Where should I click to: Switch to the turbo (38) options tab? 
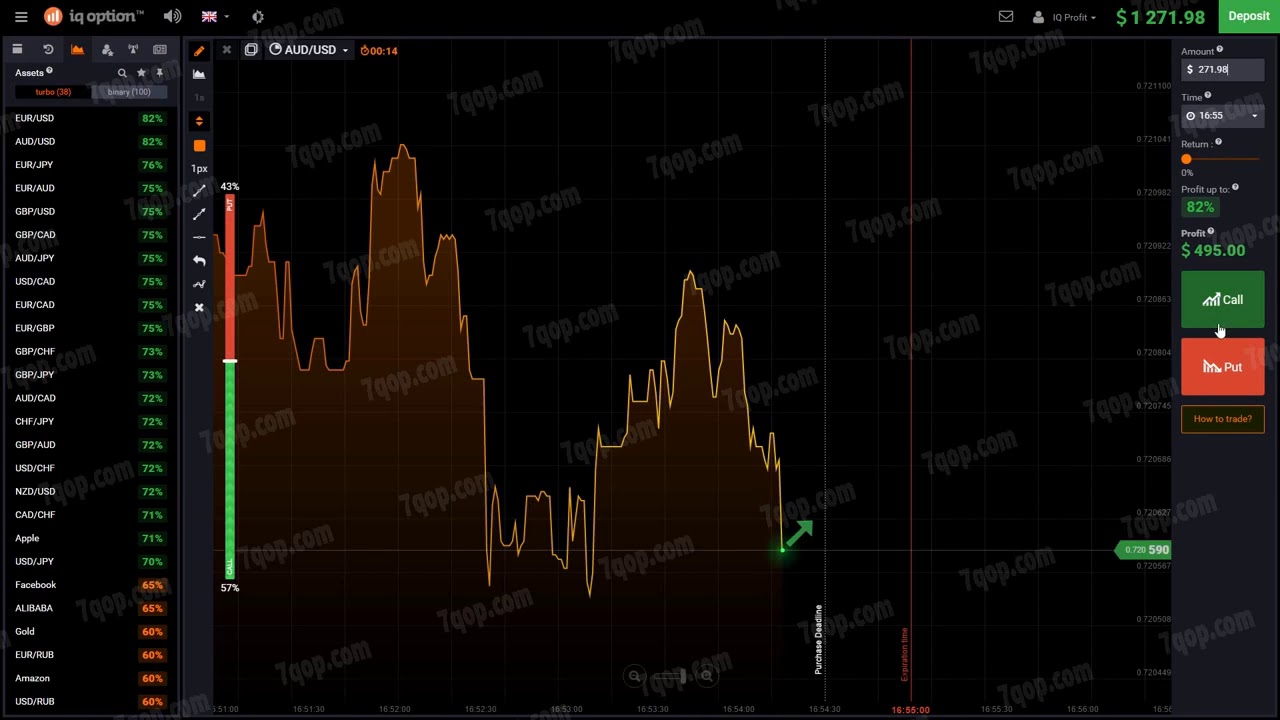(52, 92)
